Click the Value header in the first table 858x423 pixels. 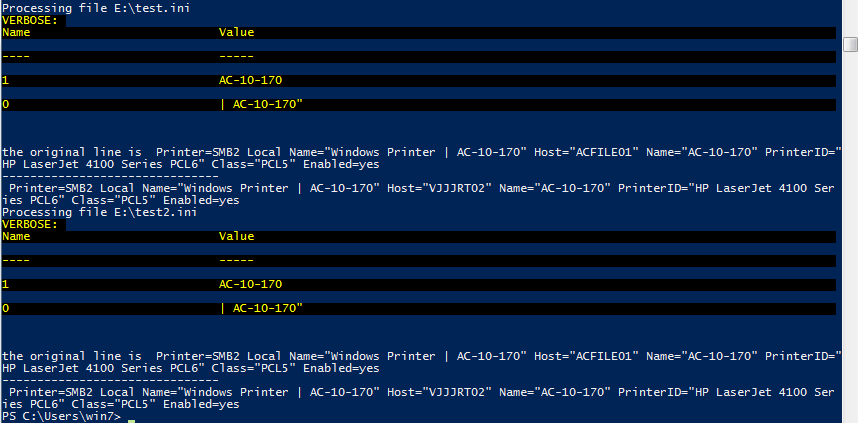(236, 32)
